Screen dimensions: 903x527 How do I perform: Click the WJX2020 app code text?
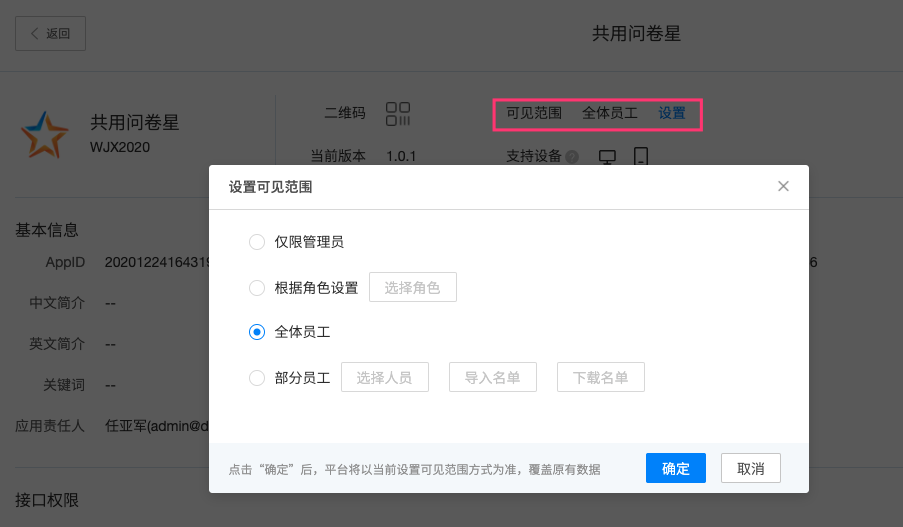[120, 147]
